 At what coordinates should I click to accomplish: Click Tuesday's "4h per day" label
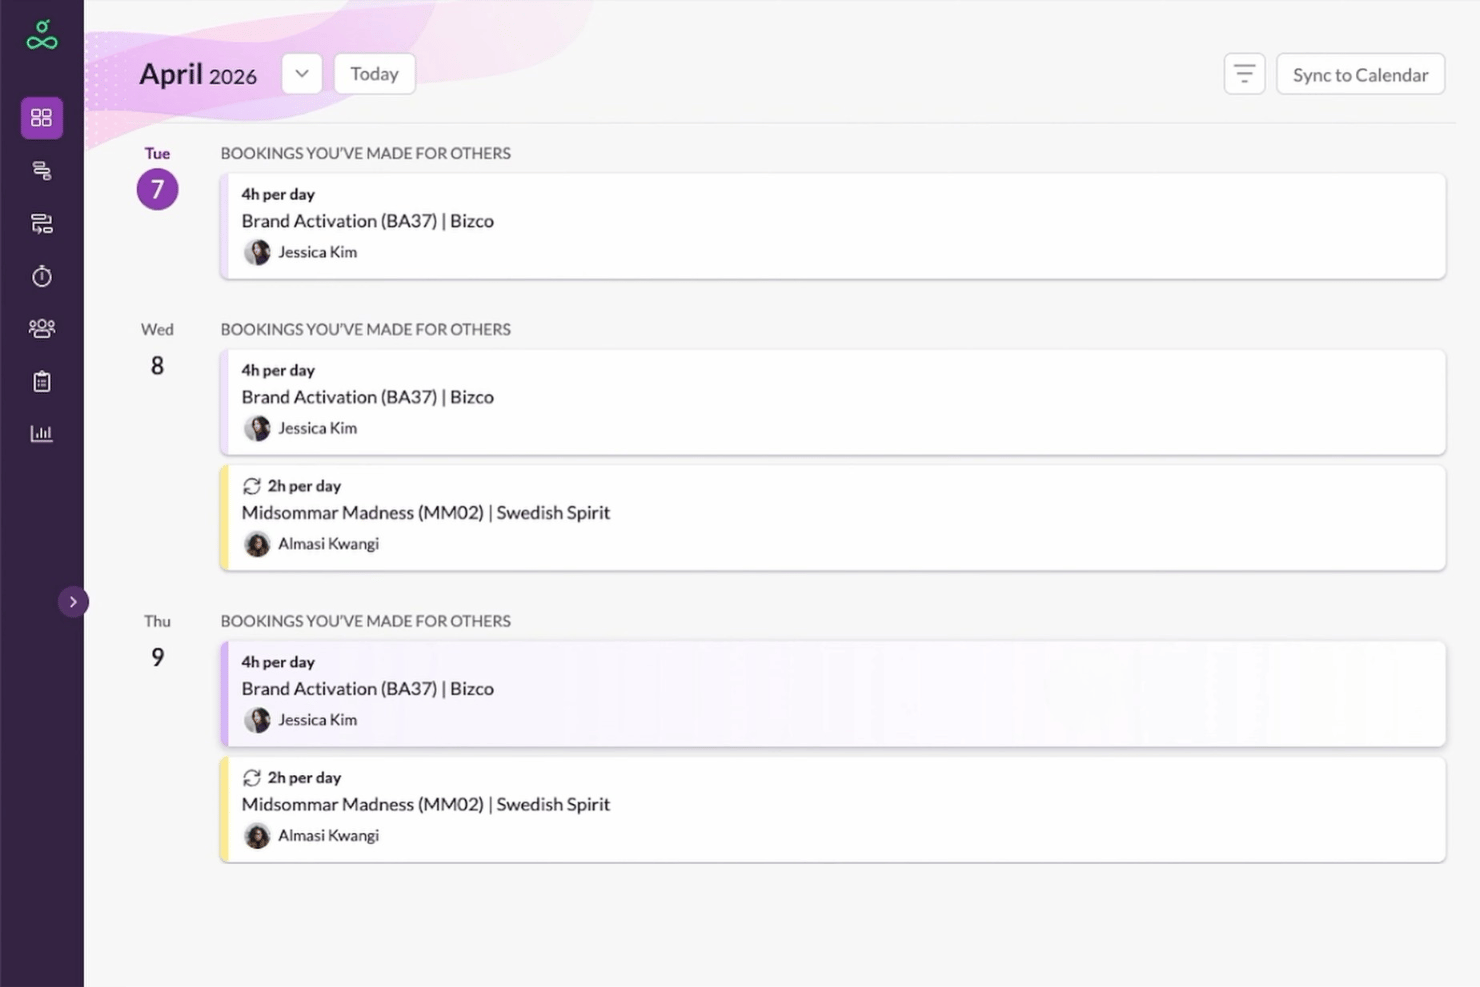pyautogui.click(x=278, y=194)
